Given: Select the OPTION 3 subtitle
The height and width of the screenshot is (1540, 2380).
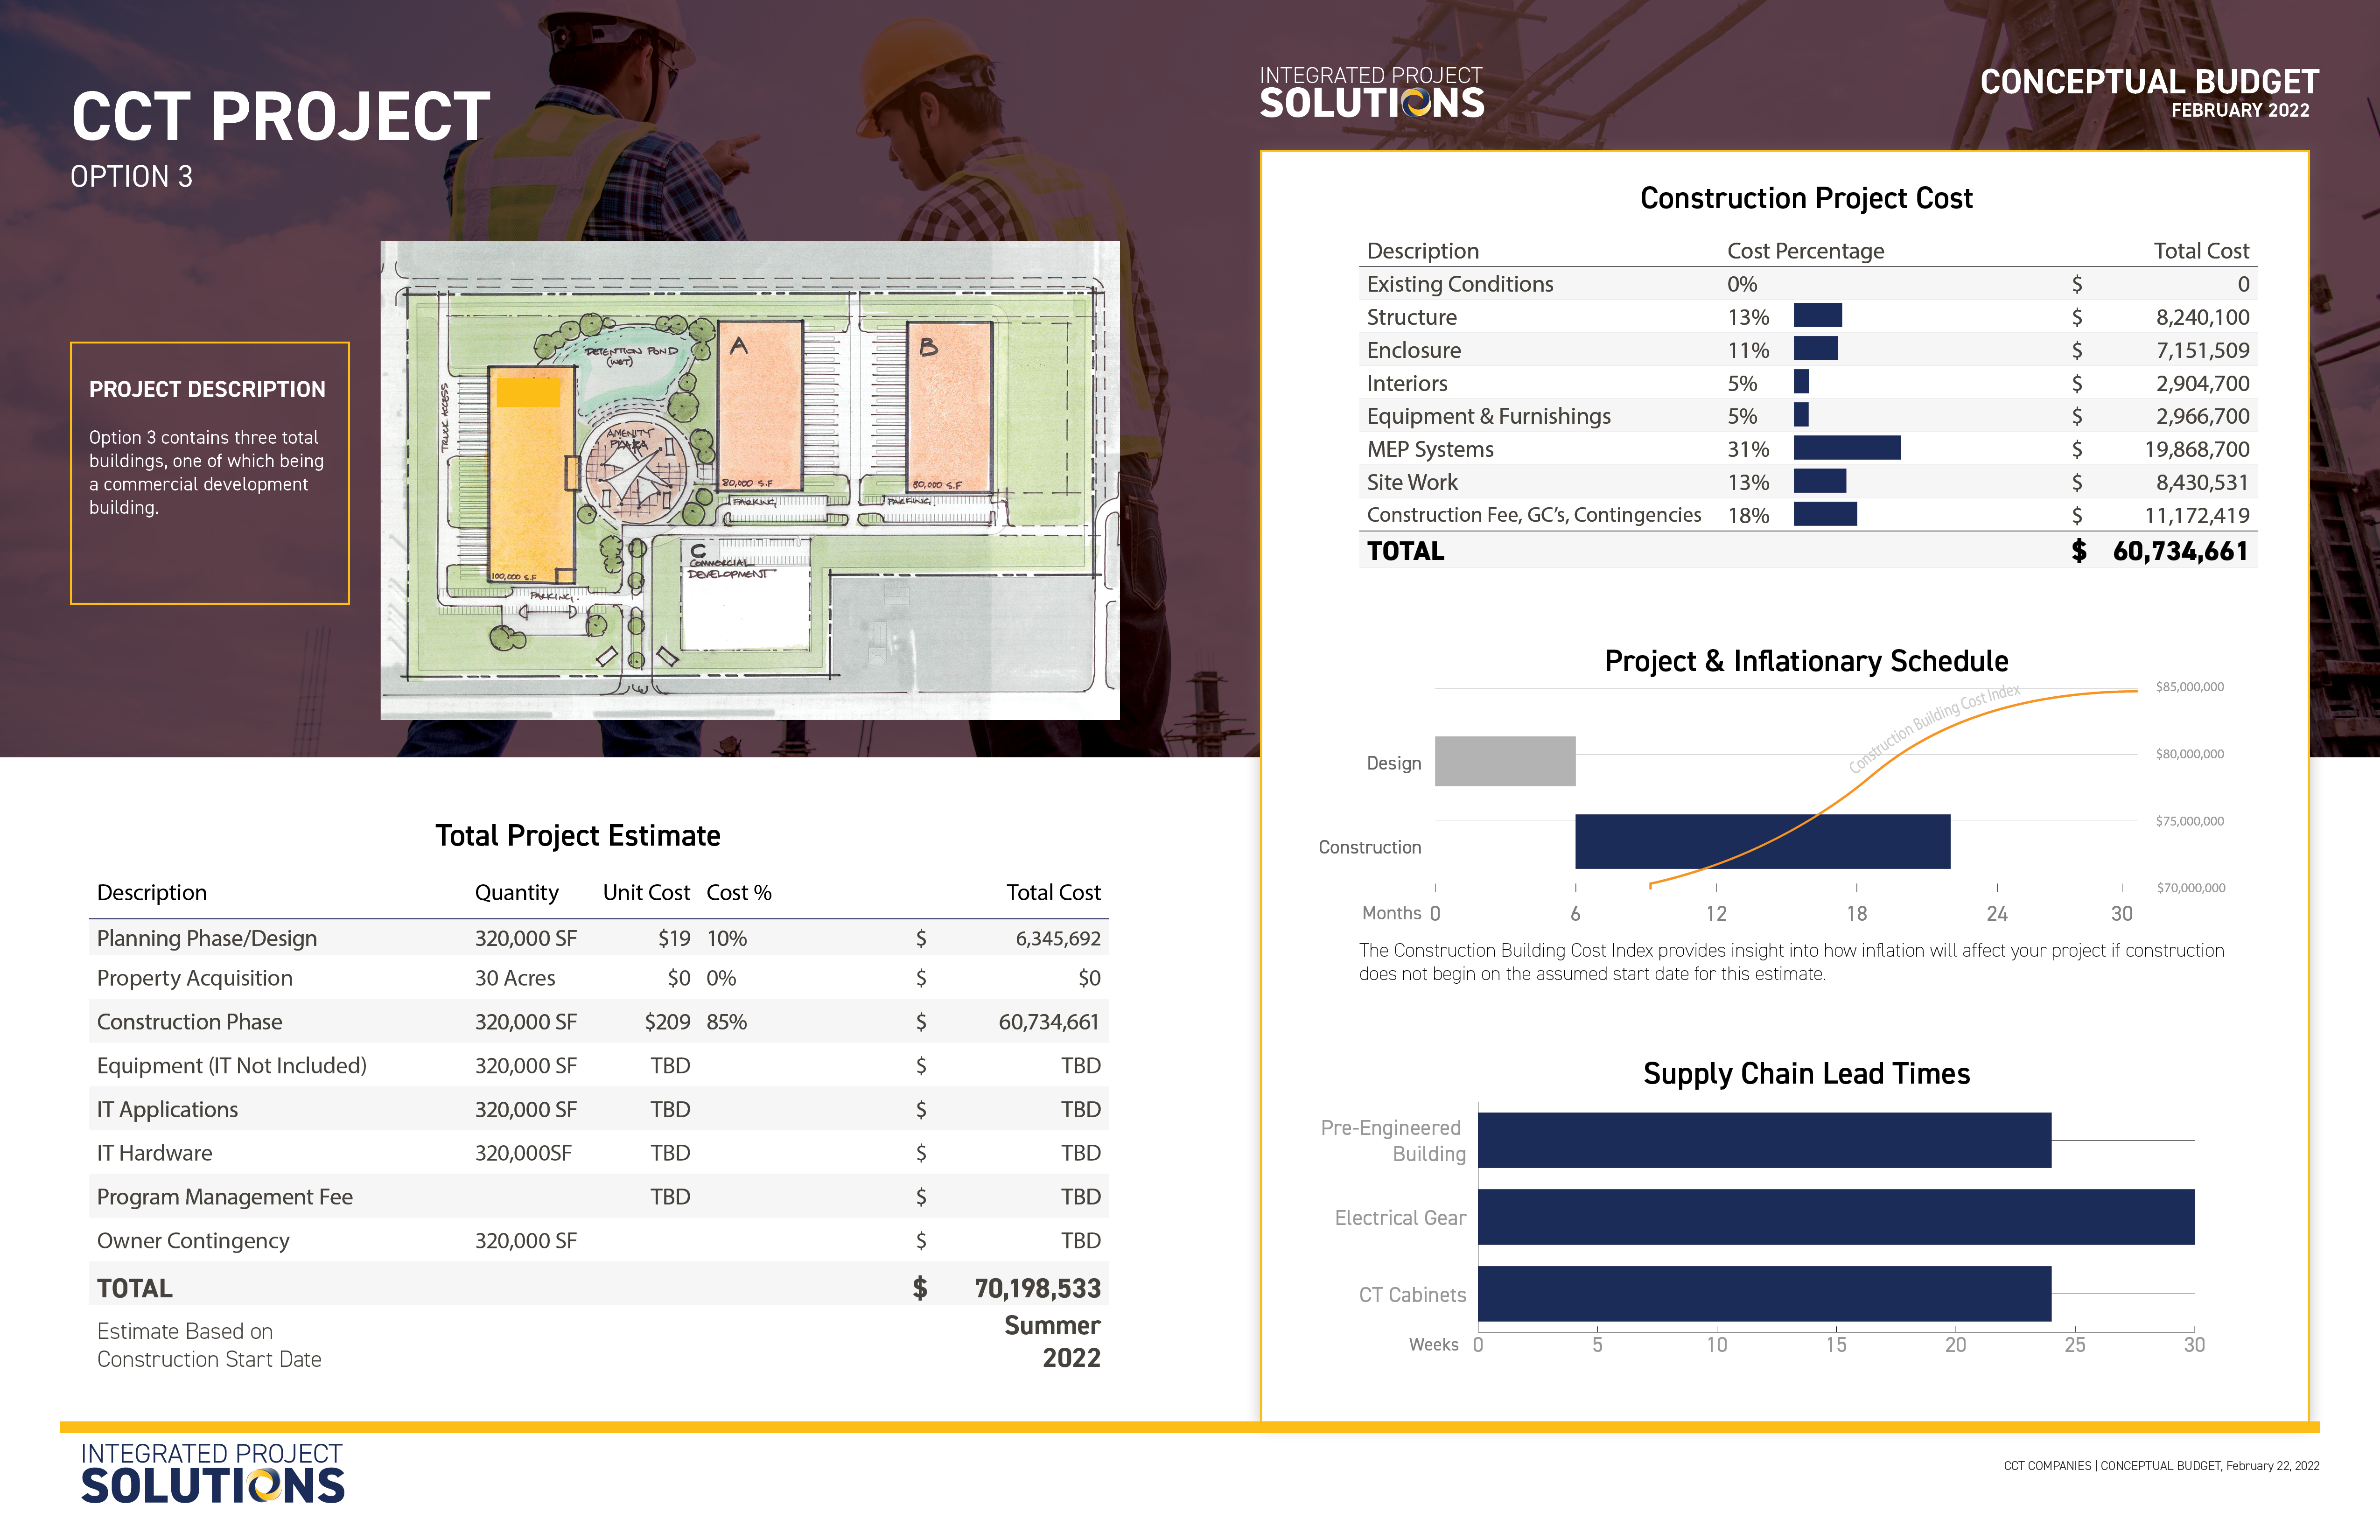Looking at the screenshot, I should click(x=131, y=177).
